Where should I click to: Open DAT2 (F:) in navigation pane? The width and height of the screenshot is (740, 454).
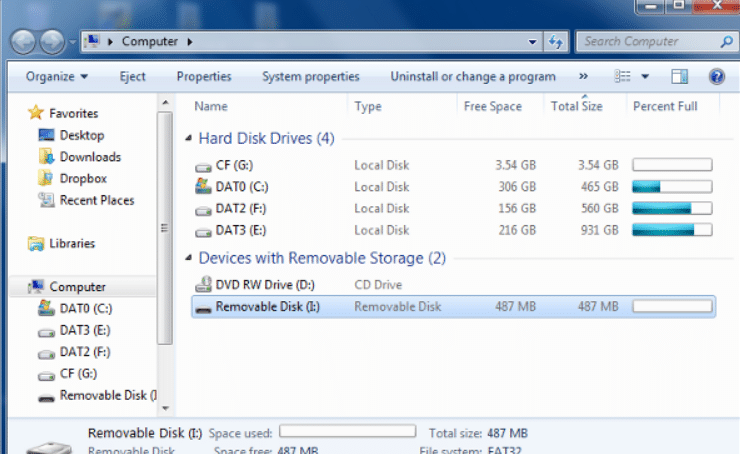(x=85, y=352)
